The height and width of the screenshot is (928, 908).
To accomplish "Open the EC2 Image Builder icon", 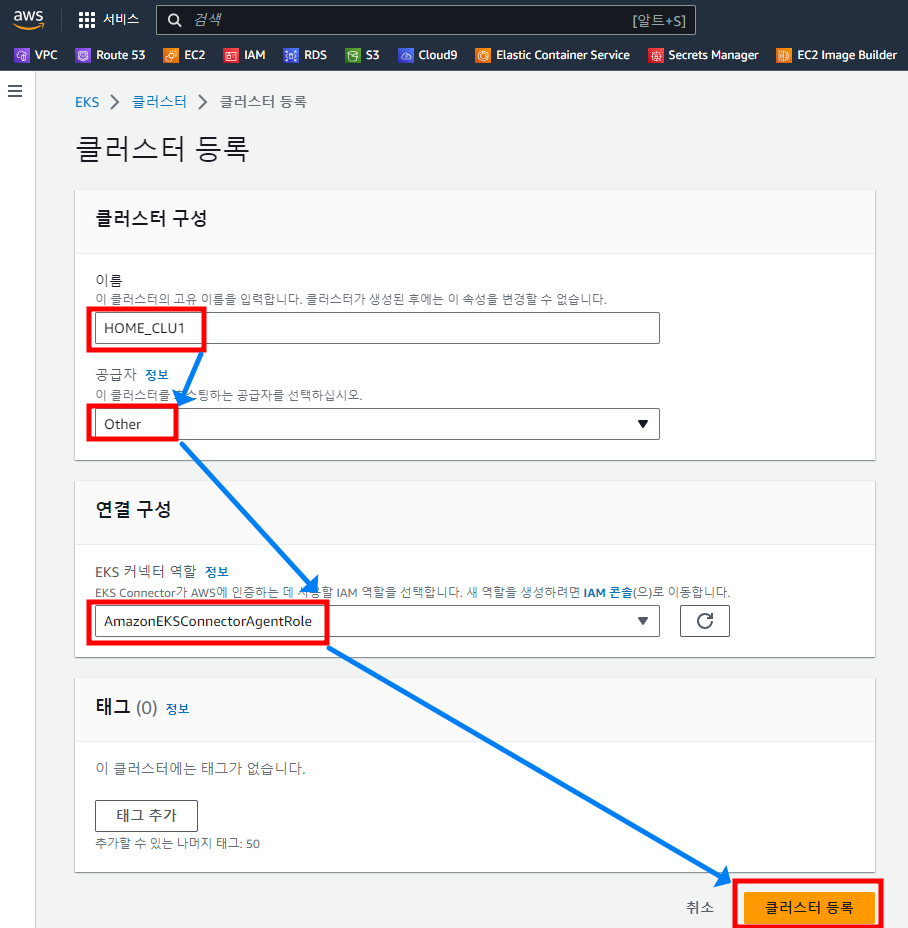I will coord(784,56).
